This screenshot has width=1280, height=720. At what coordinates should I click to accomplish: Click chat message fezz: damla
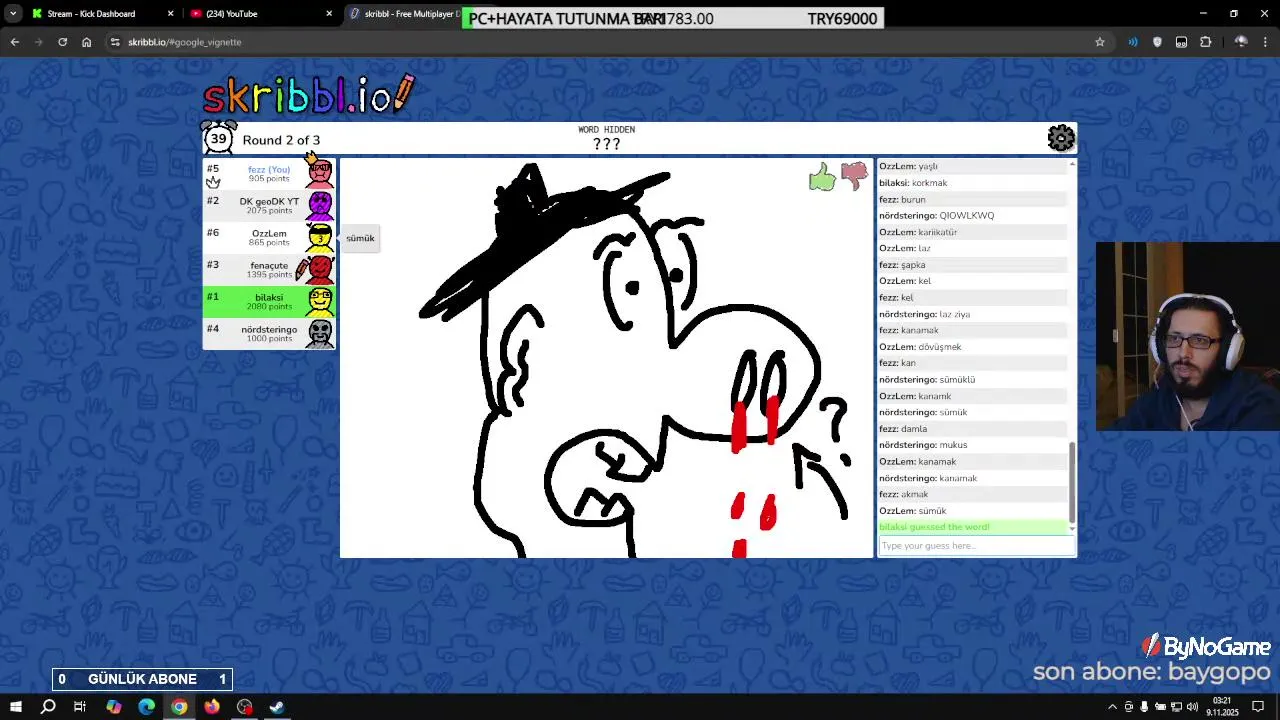click(x=903, y=429)
